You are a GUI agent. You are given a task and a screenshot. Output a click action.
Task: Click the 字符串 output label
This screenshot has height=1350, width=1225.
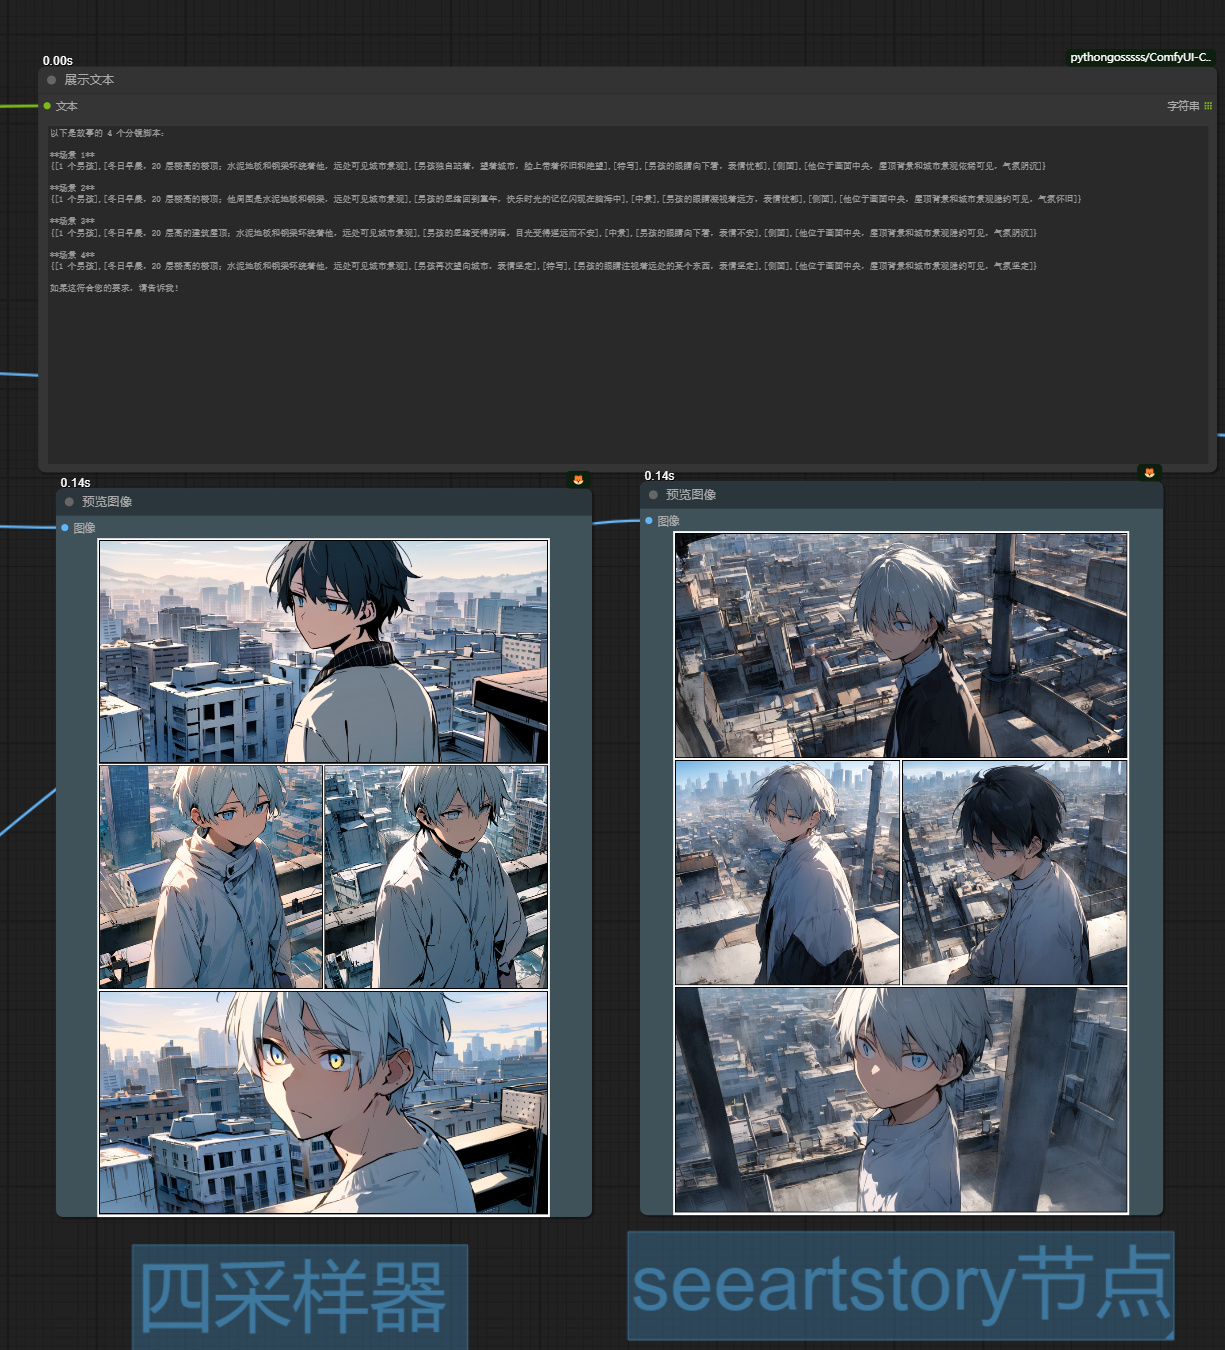(1183, 106)
